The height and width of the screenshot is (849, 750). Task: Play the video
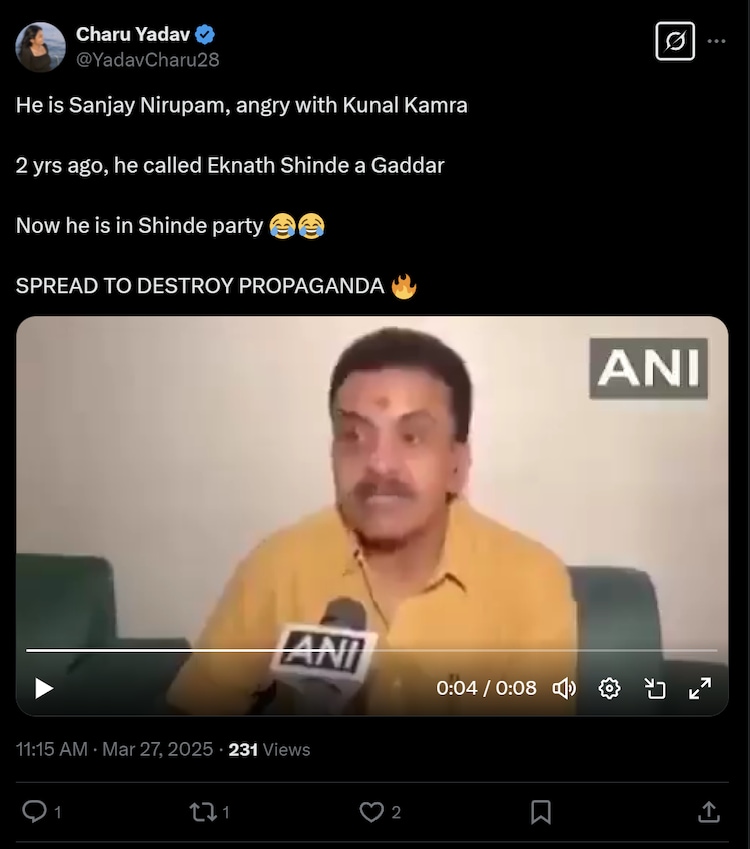click(44, 688)
